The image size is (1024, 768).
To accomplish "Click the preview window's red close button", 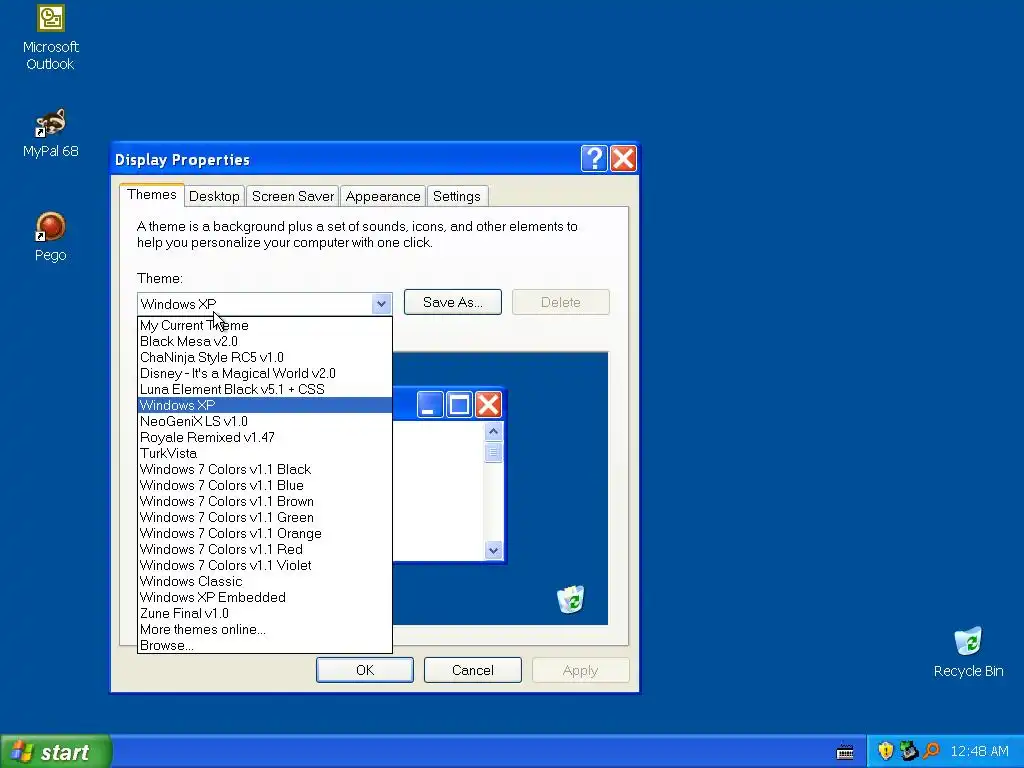I will (488, 405).
